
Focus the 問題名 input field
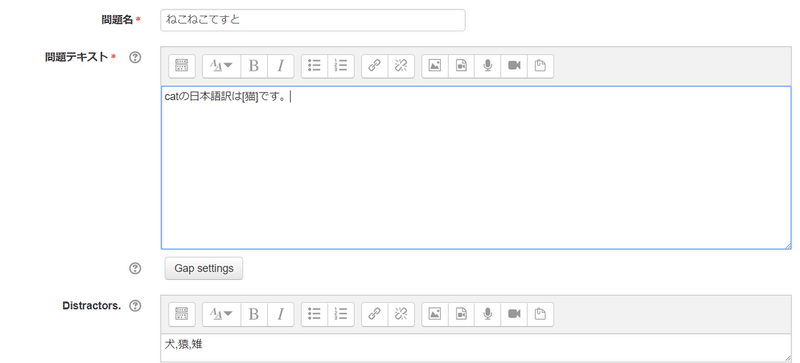coord(313,20)
